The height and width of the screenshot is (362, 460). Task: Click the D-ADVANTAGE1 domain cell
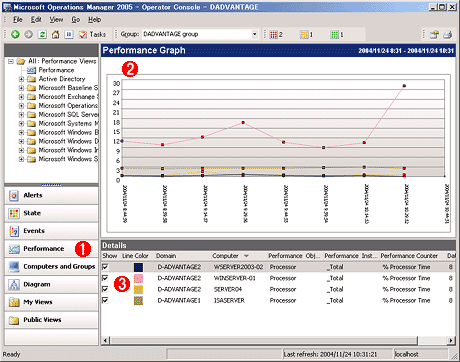[x=179, y=300]
